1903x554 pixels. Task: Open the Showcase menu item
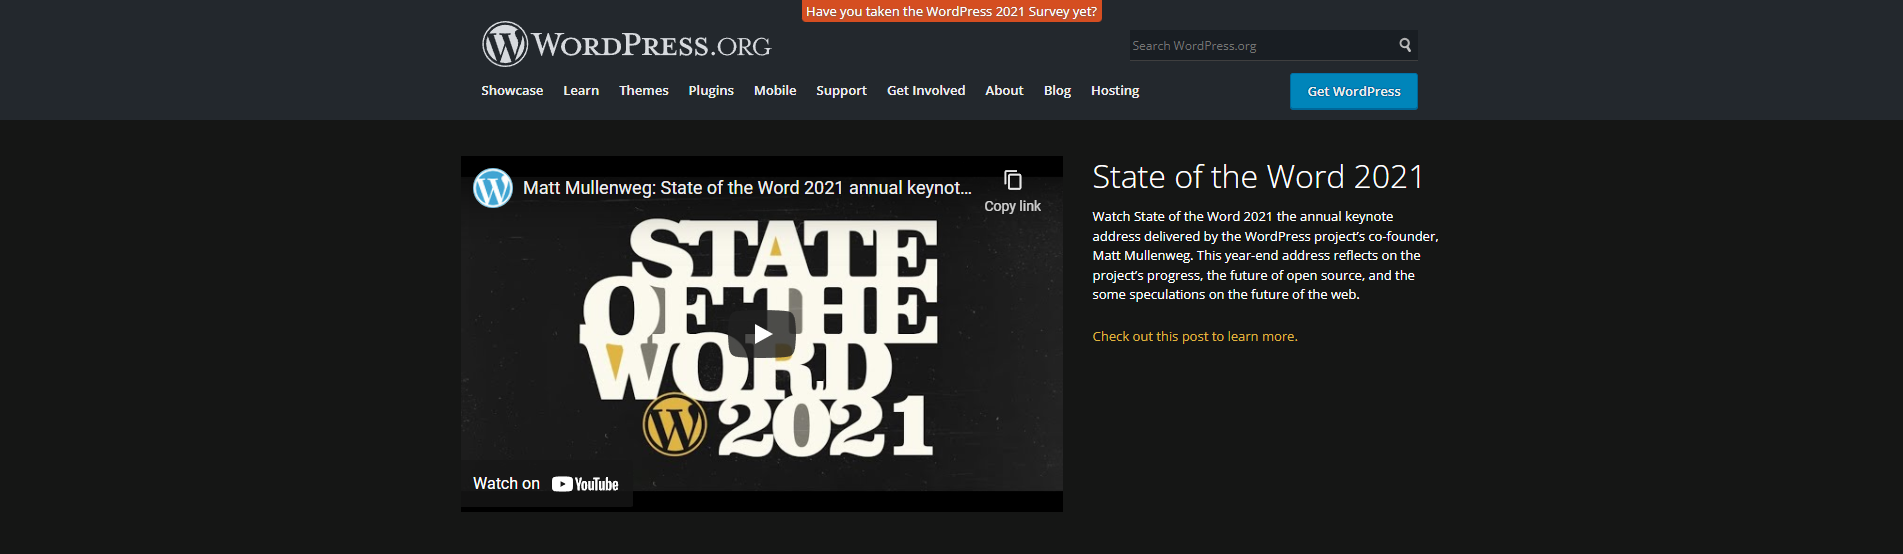coord(512,91)
